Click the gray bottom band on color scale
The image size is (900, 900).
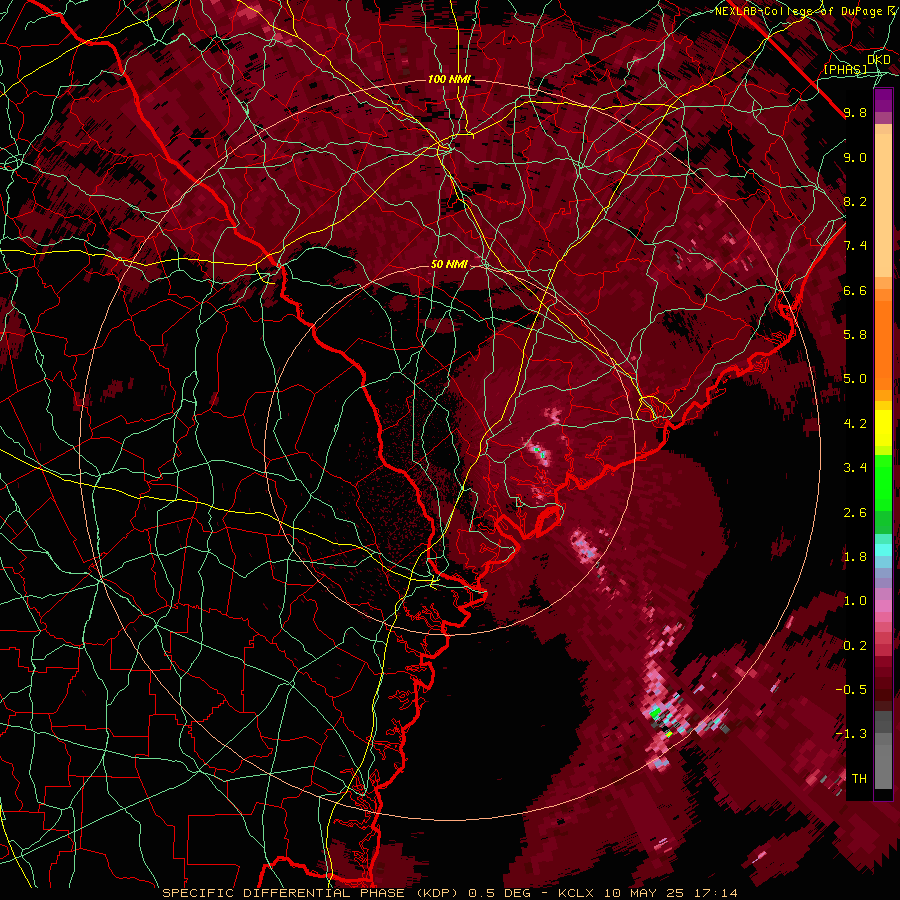click(x=883, y=761)
